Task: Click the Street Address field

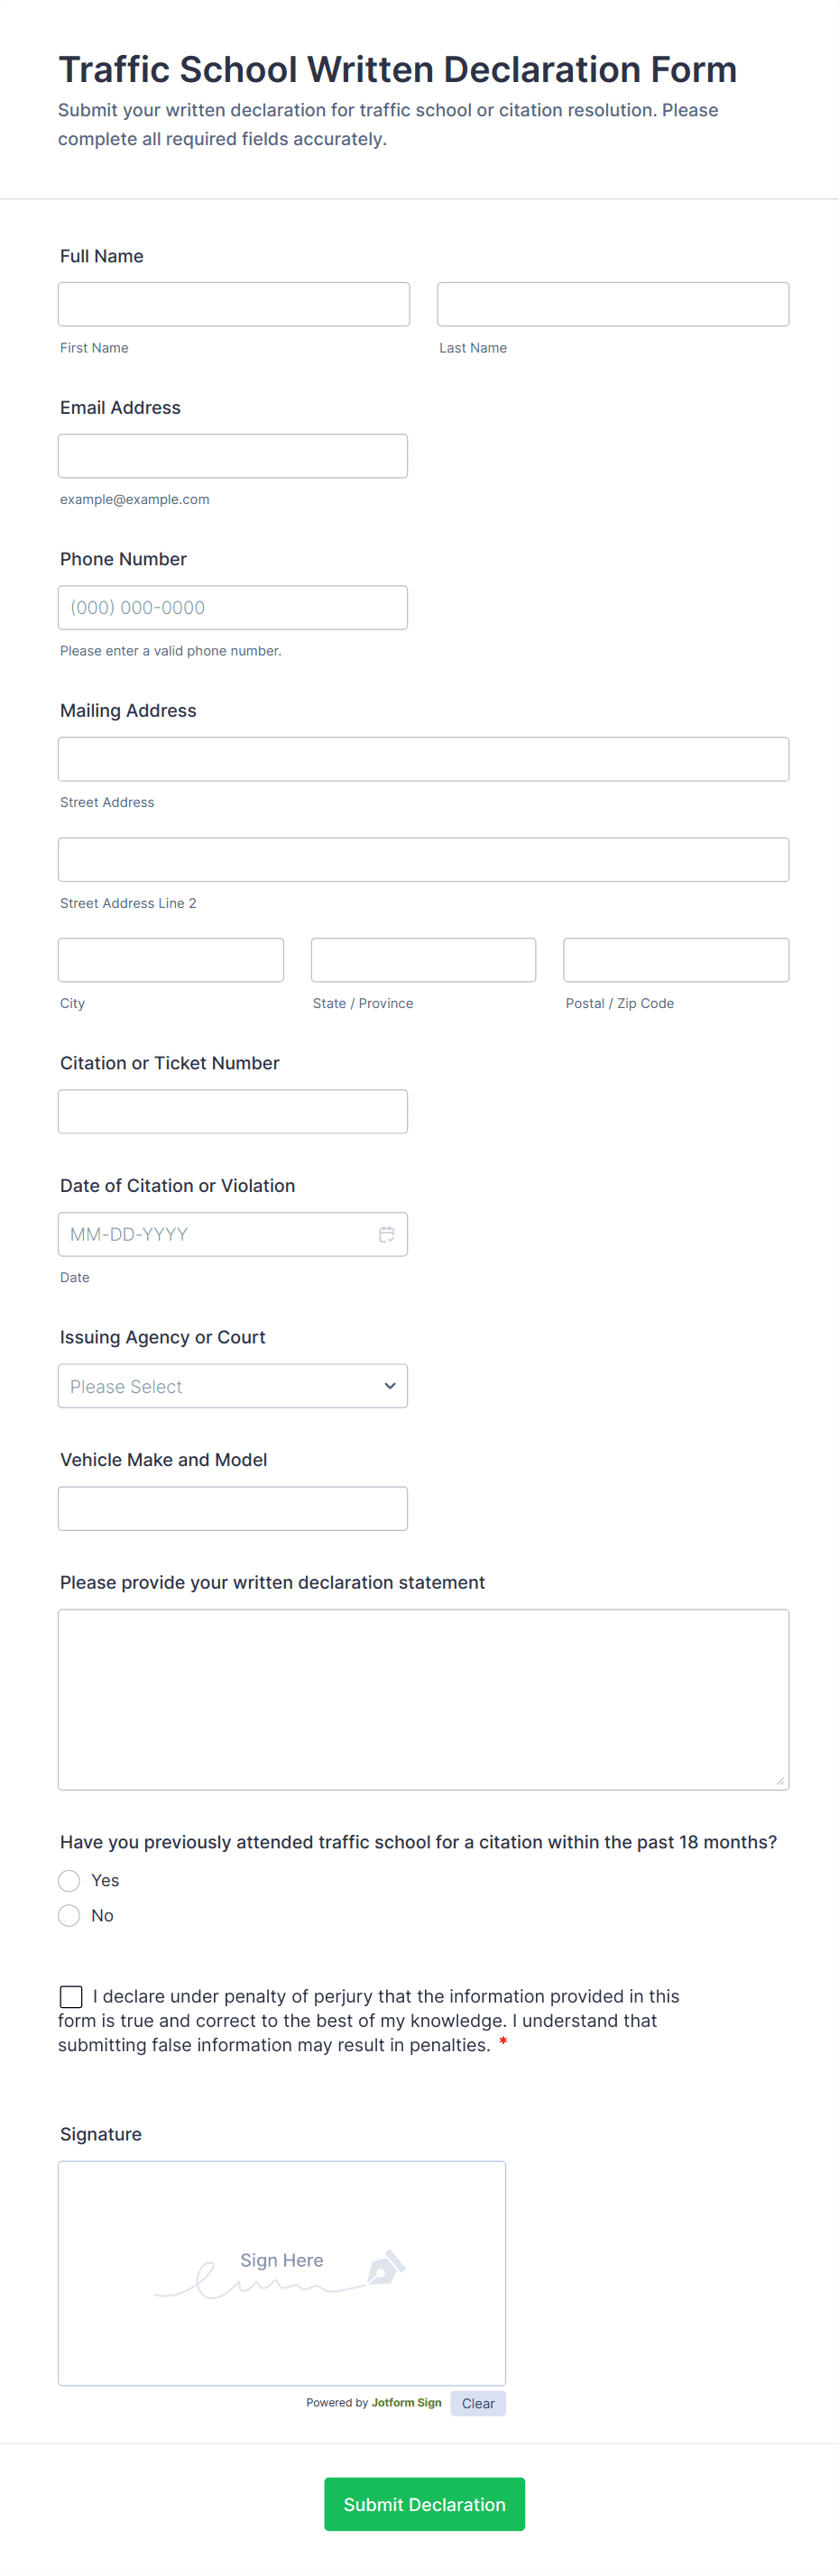Action: pyautogui.click(x=423, y=759)
